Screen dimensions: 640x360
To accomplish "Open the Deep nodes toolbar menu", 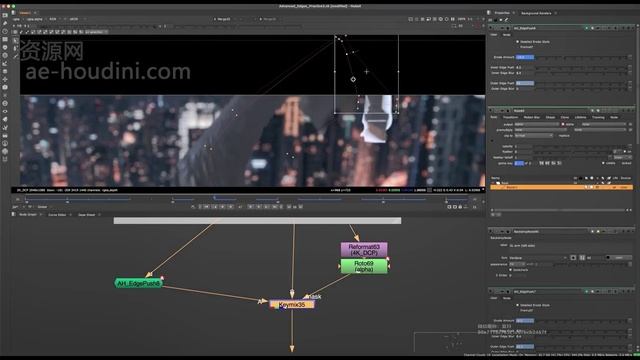I will tap(5, 103).
